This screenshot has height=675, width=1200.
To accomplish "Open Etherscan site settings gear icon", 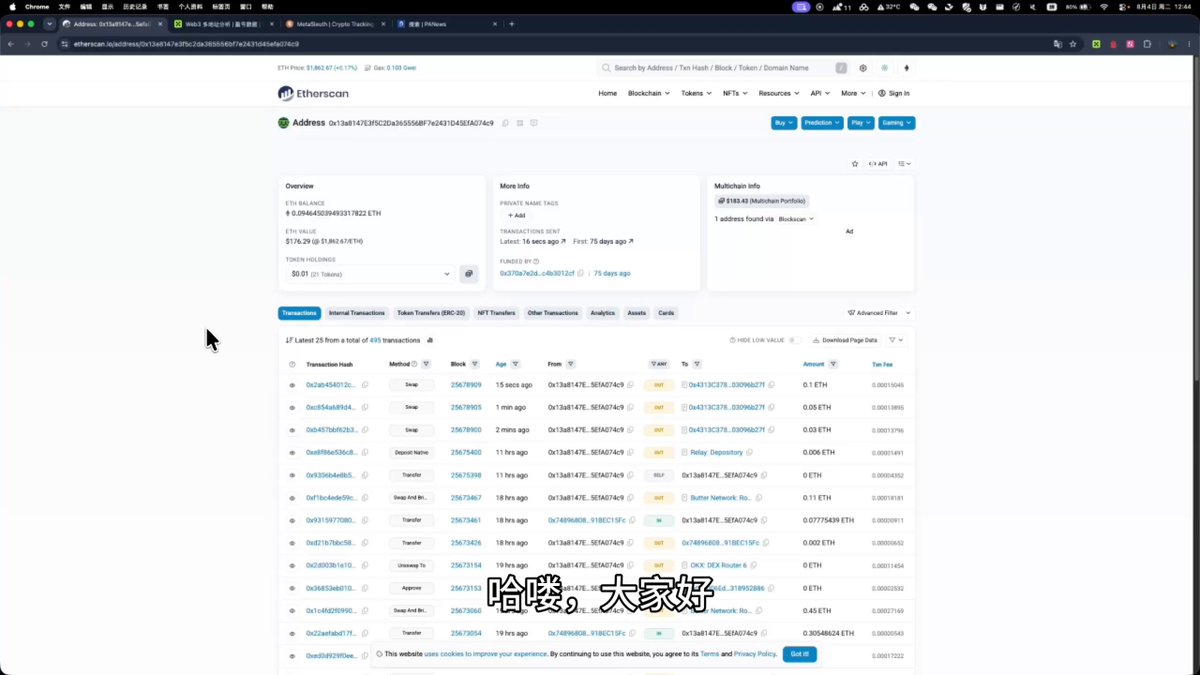I will click(x=863, y=68).
